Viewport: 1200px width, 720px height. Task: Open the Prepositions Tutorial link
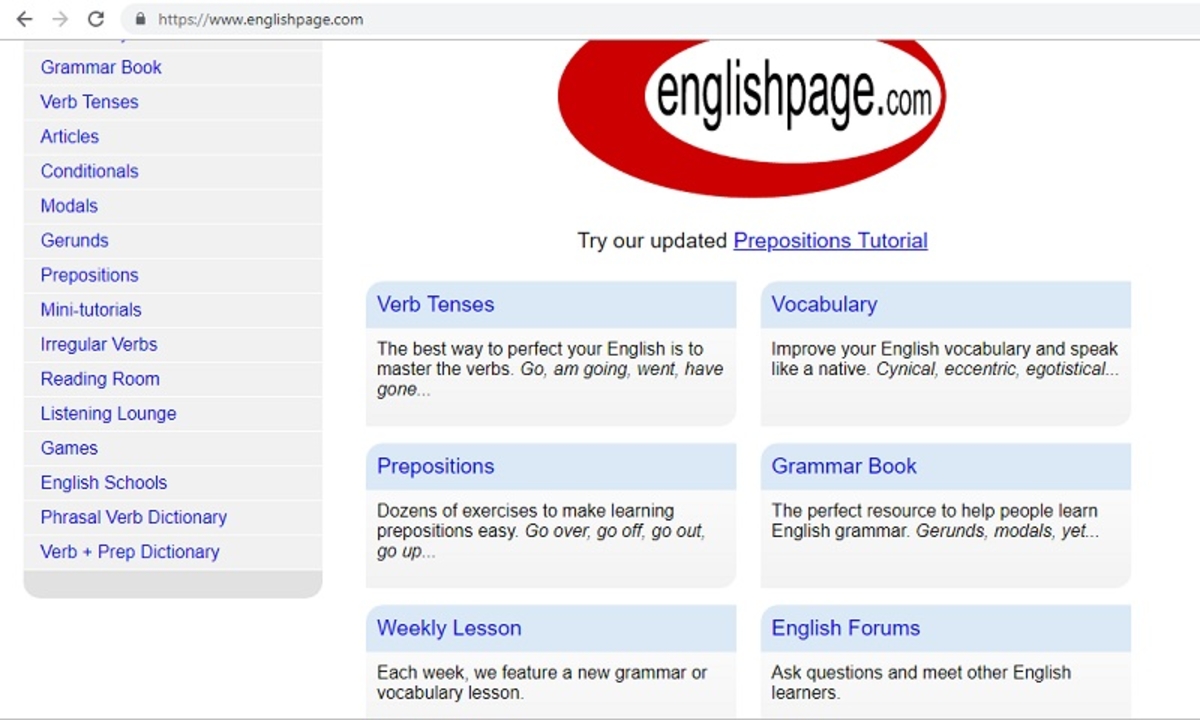830,241
